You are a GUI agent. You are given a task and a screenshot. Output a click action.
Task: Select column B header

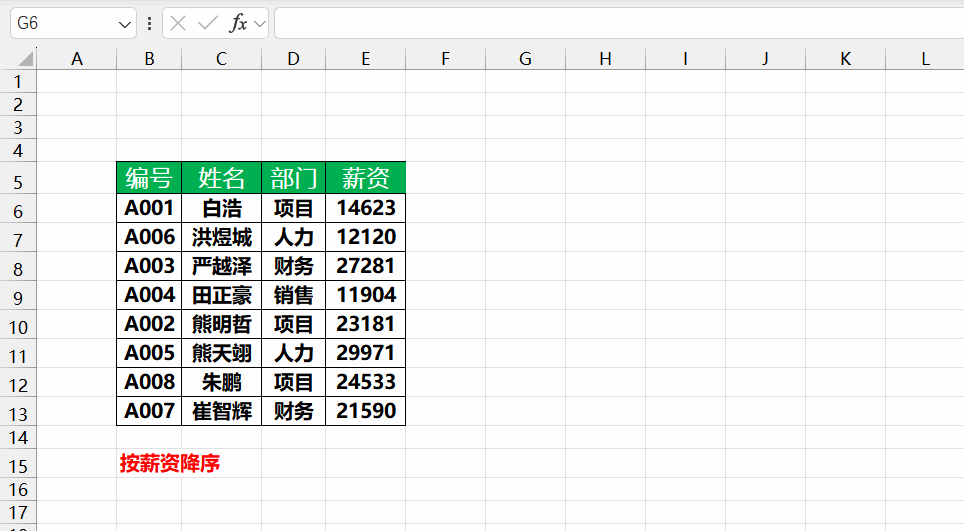tap(149, 59)
